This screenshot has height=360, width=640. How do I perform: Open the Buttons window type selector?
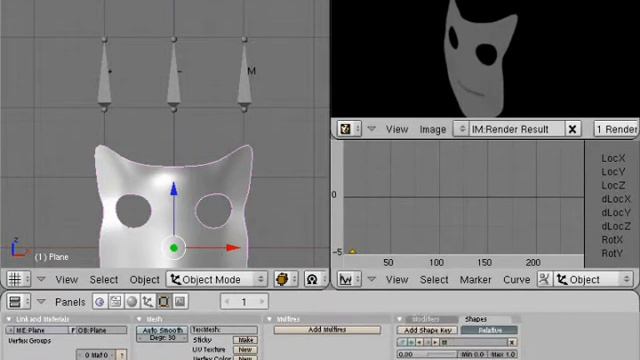(x=18, y=302)
